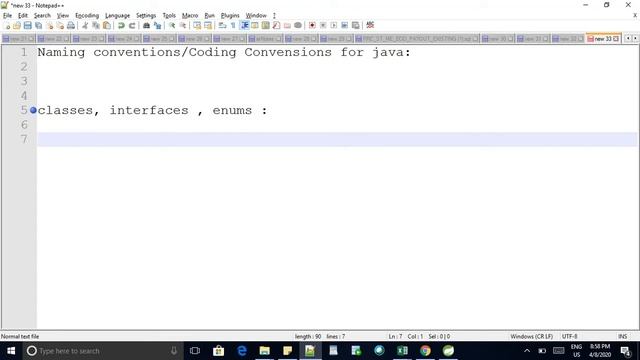
Task: Click the taskbar search box
Action: [x=102, y=351]
